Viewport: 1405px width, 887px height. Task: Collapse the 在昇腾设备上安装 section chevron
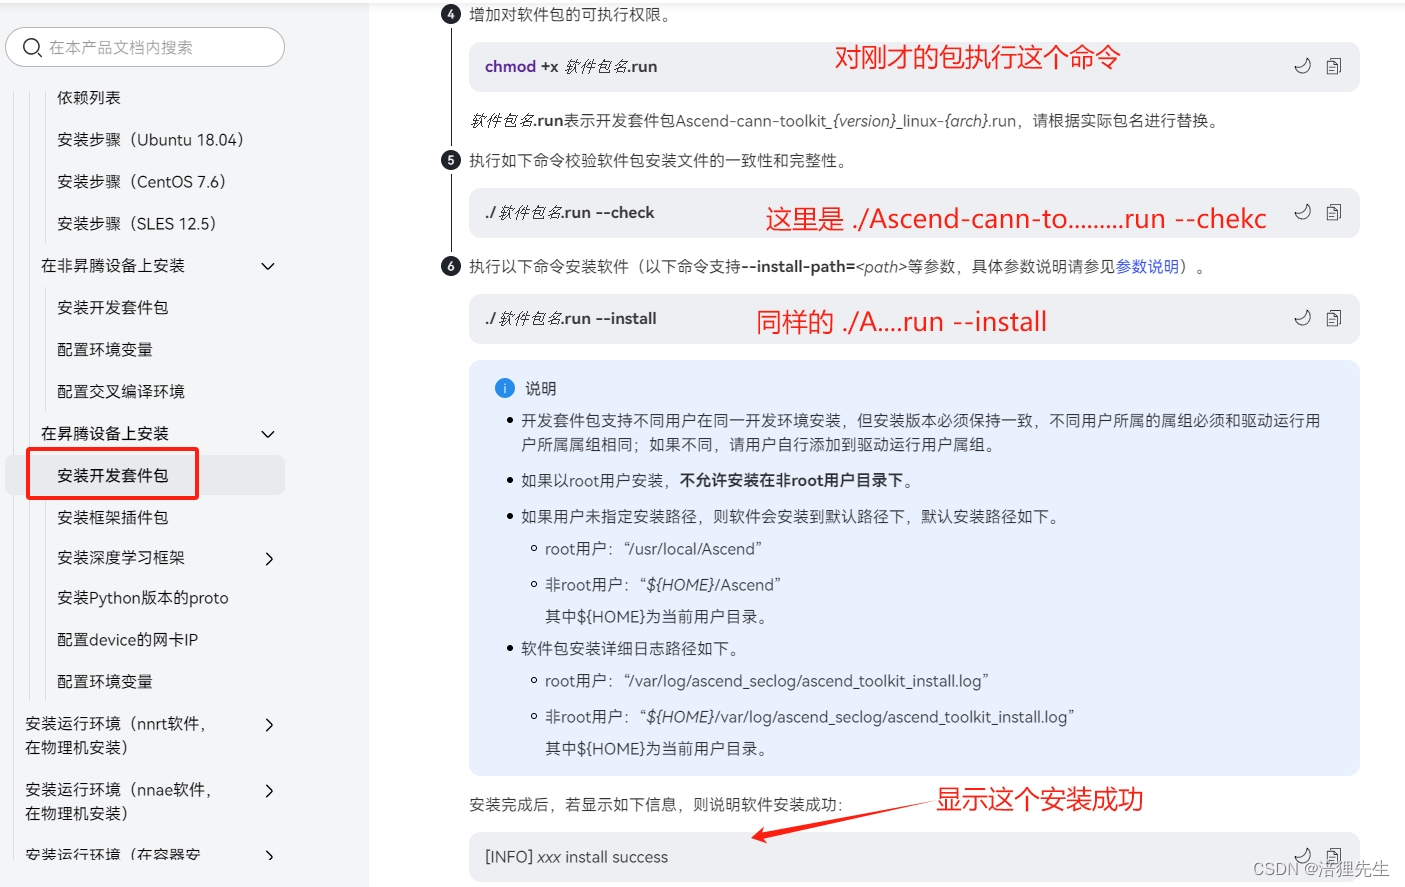pyautogui.click(x=268, y=434)
